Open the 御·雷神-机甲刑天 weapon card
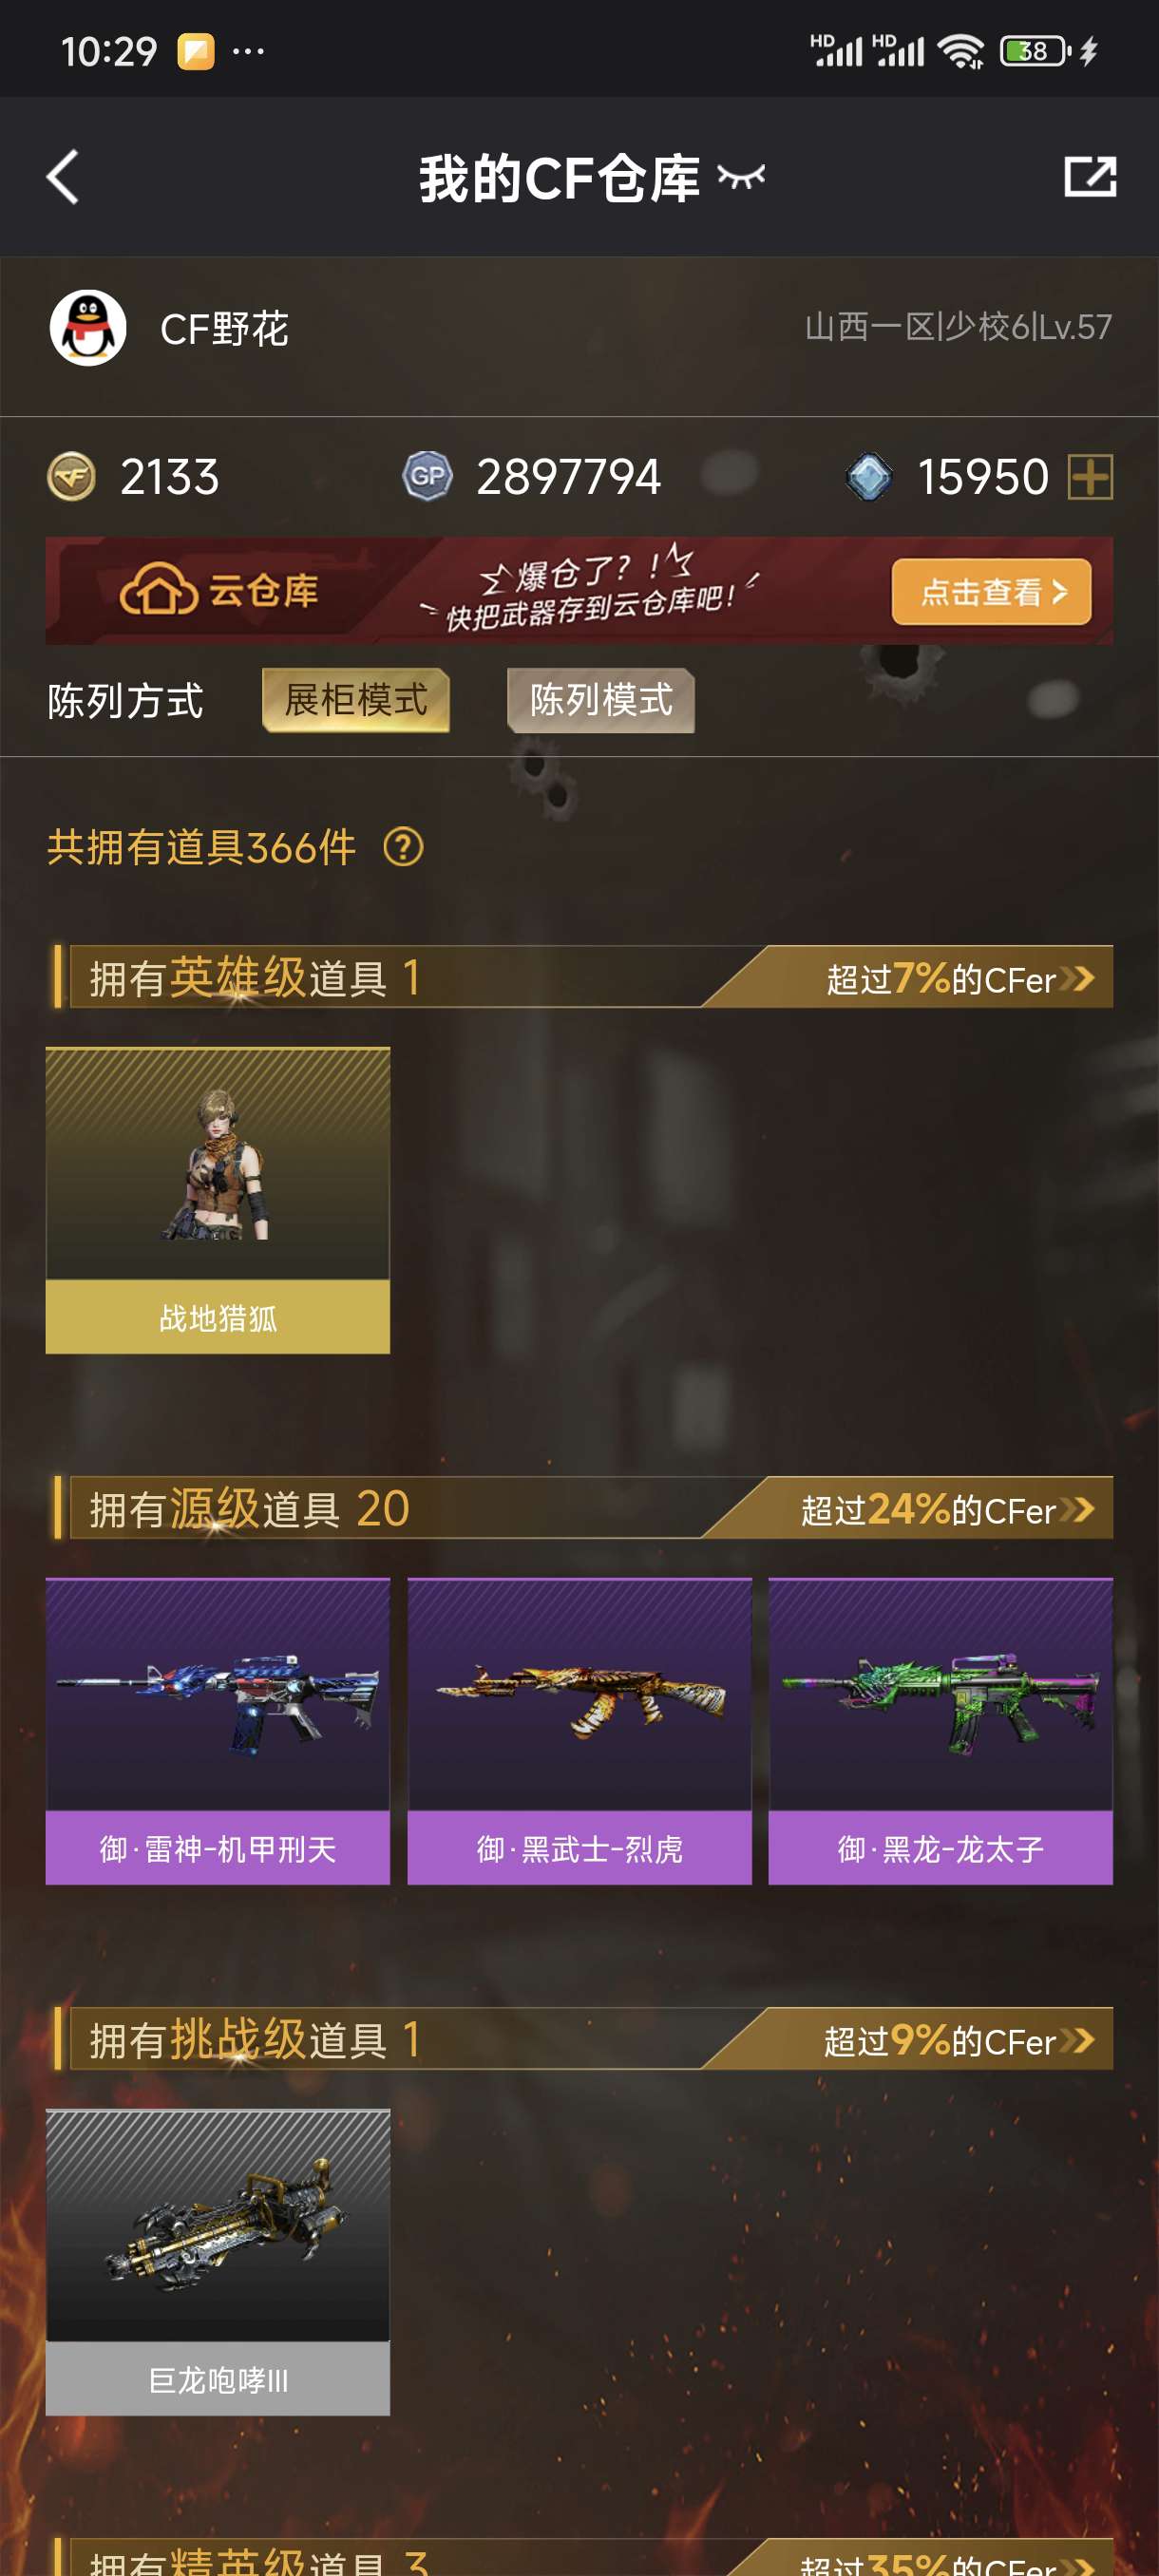Screen dimensions: 1159x2576 (218, 1731)
